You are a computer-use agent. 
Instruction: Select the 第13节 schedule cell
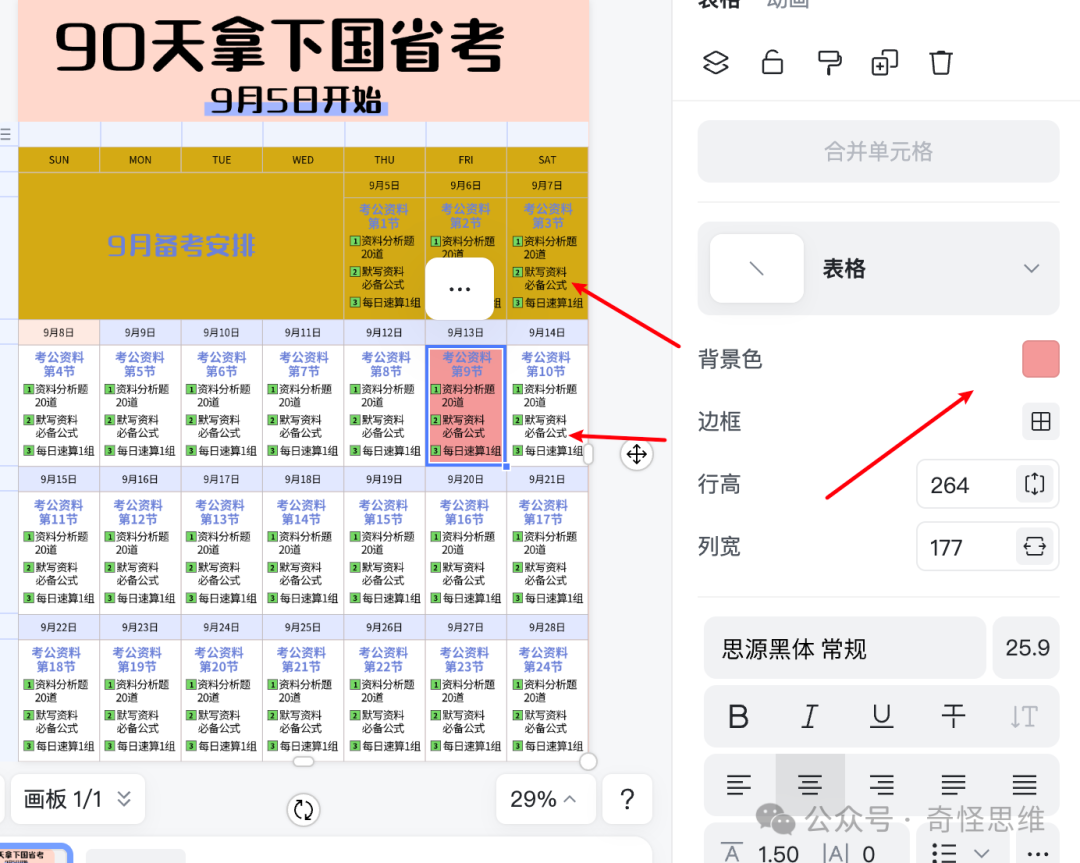click(221, 552)
